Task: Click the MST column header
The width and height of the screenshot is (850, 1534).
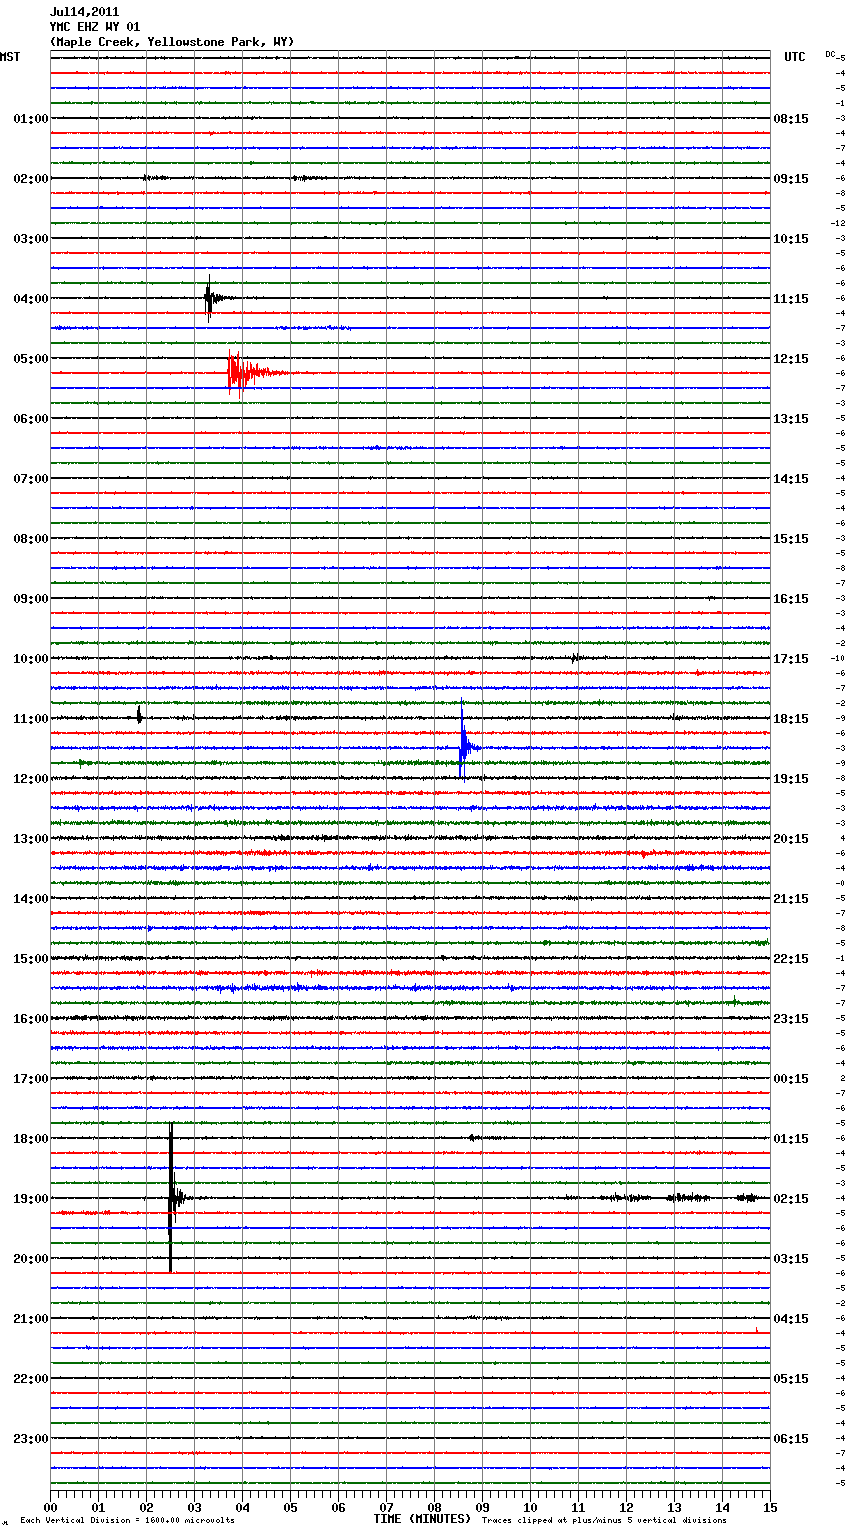Action: [x=10, y=57]
